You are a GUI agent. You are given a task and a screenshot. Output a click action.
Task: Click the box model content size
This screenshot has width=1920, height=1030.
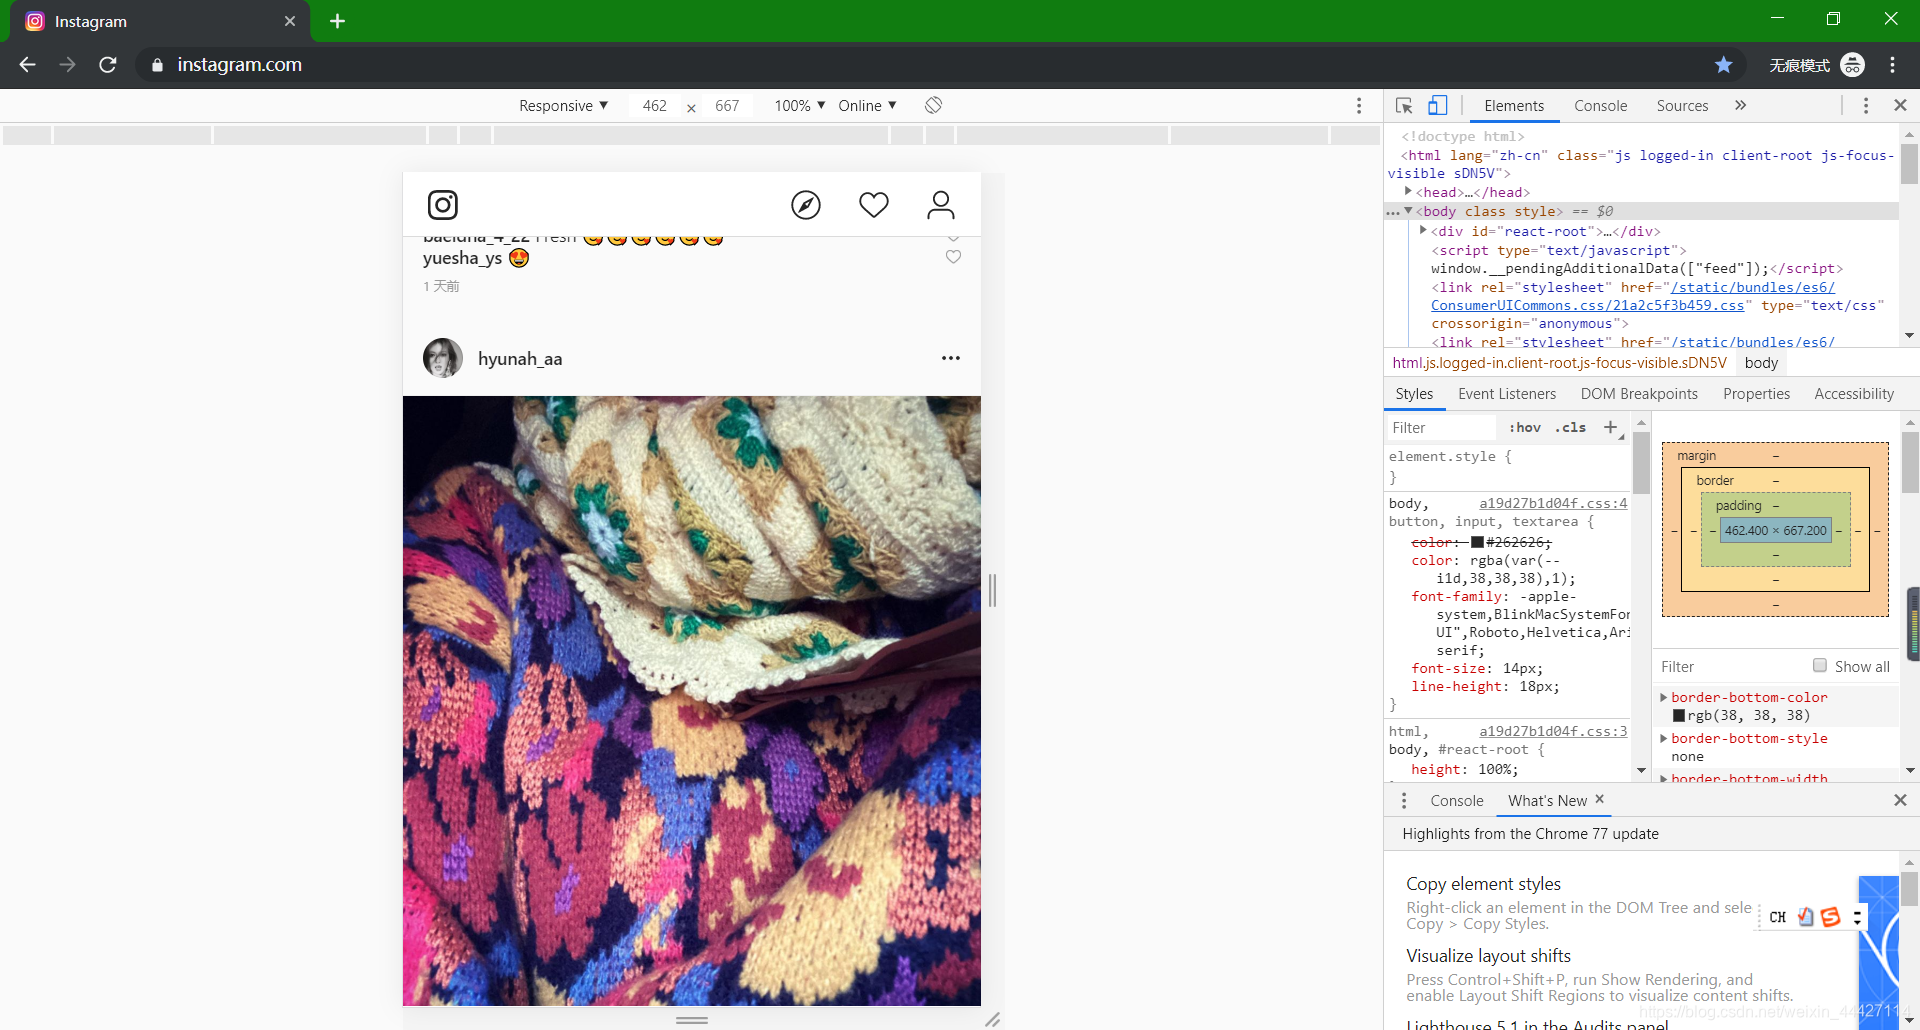1776,531
